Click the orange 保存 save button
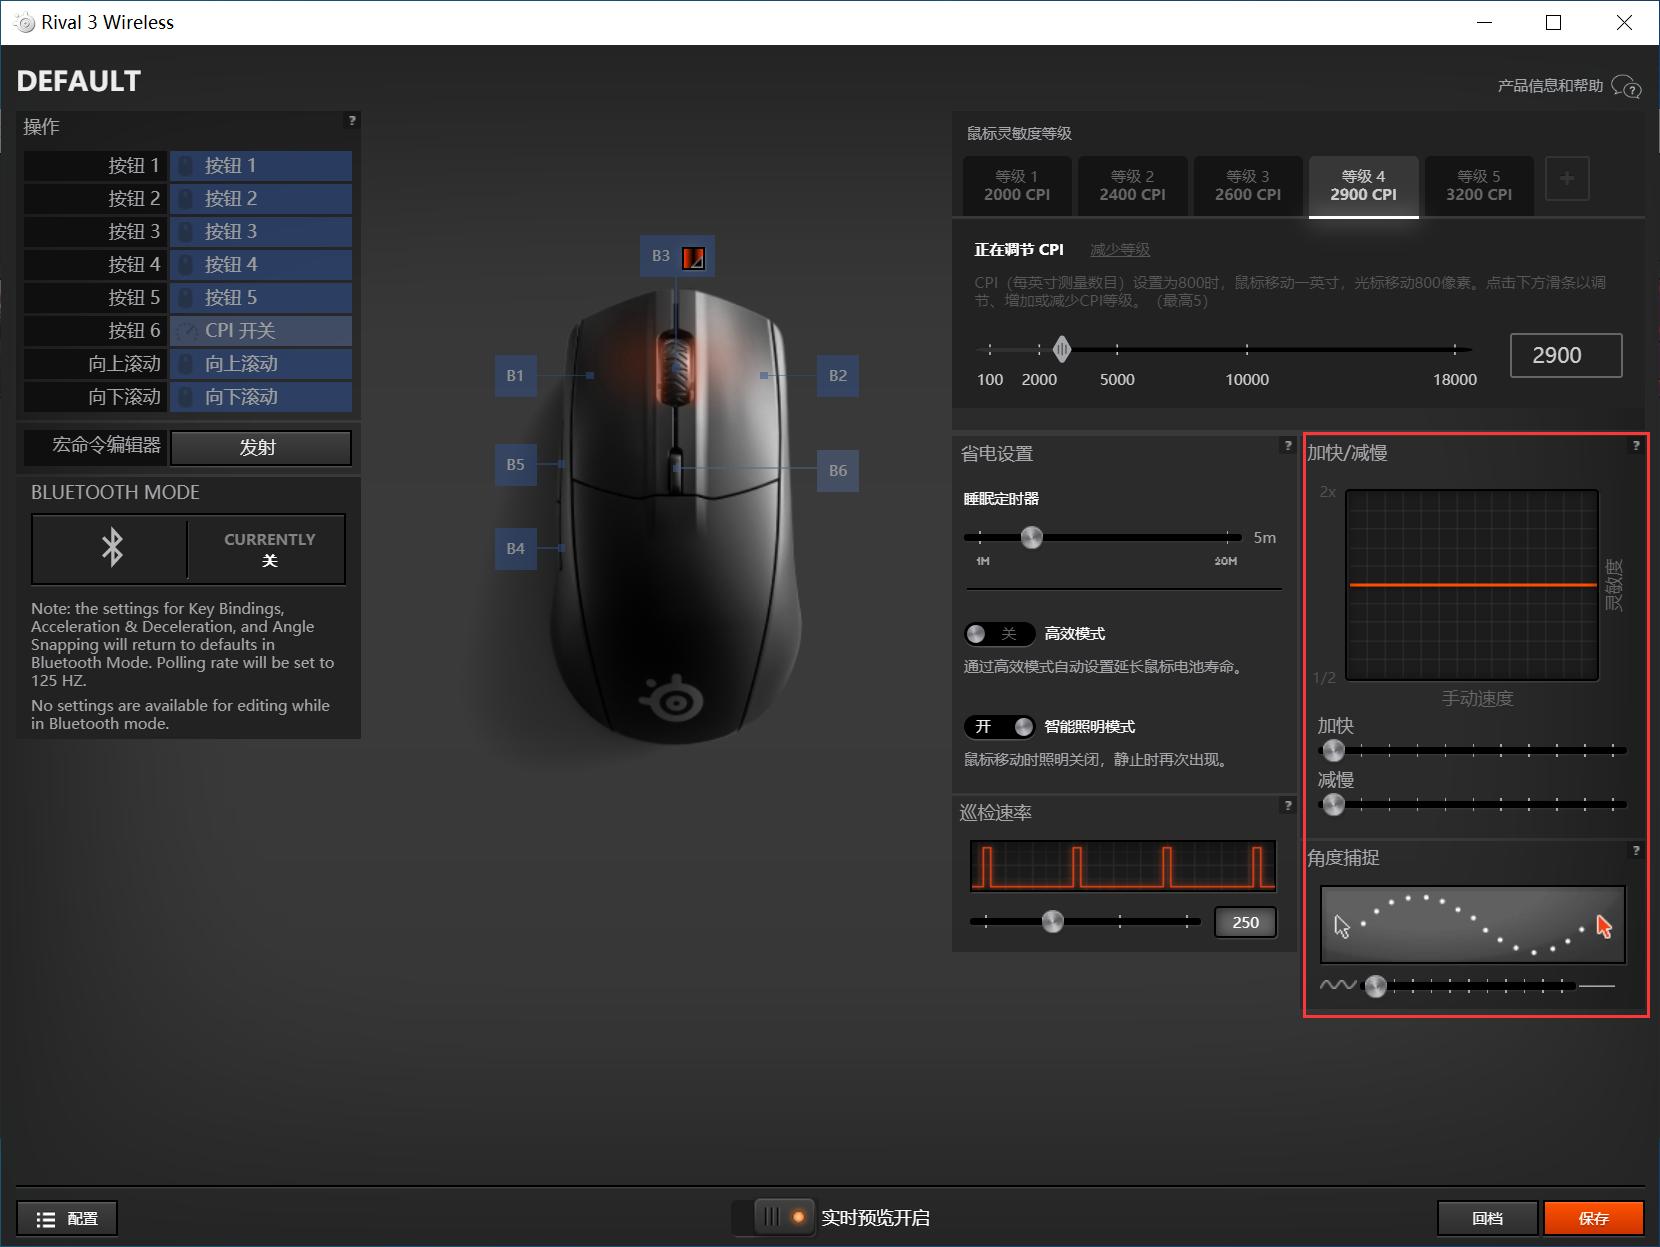Viewport: 1660px width, 1247px height. pos(1593,1218)
